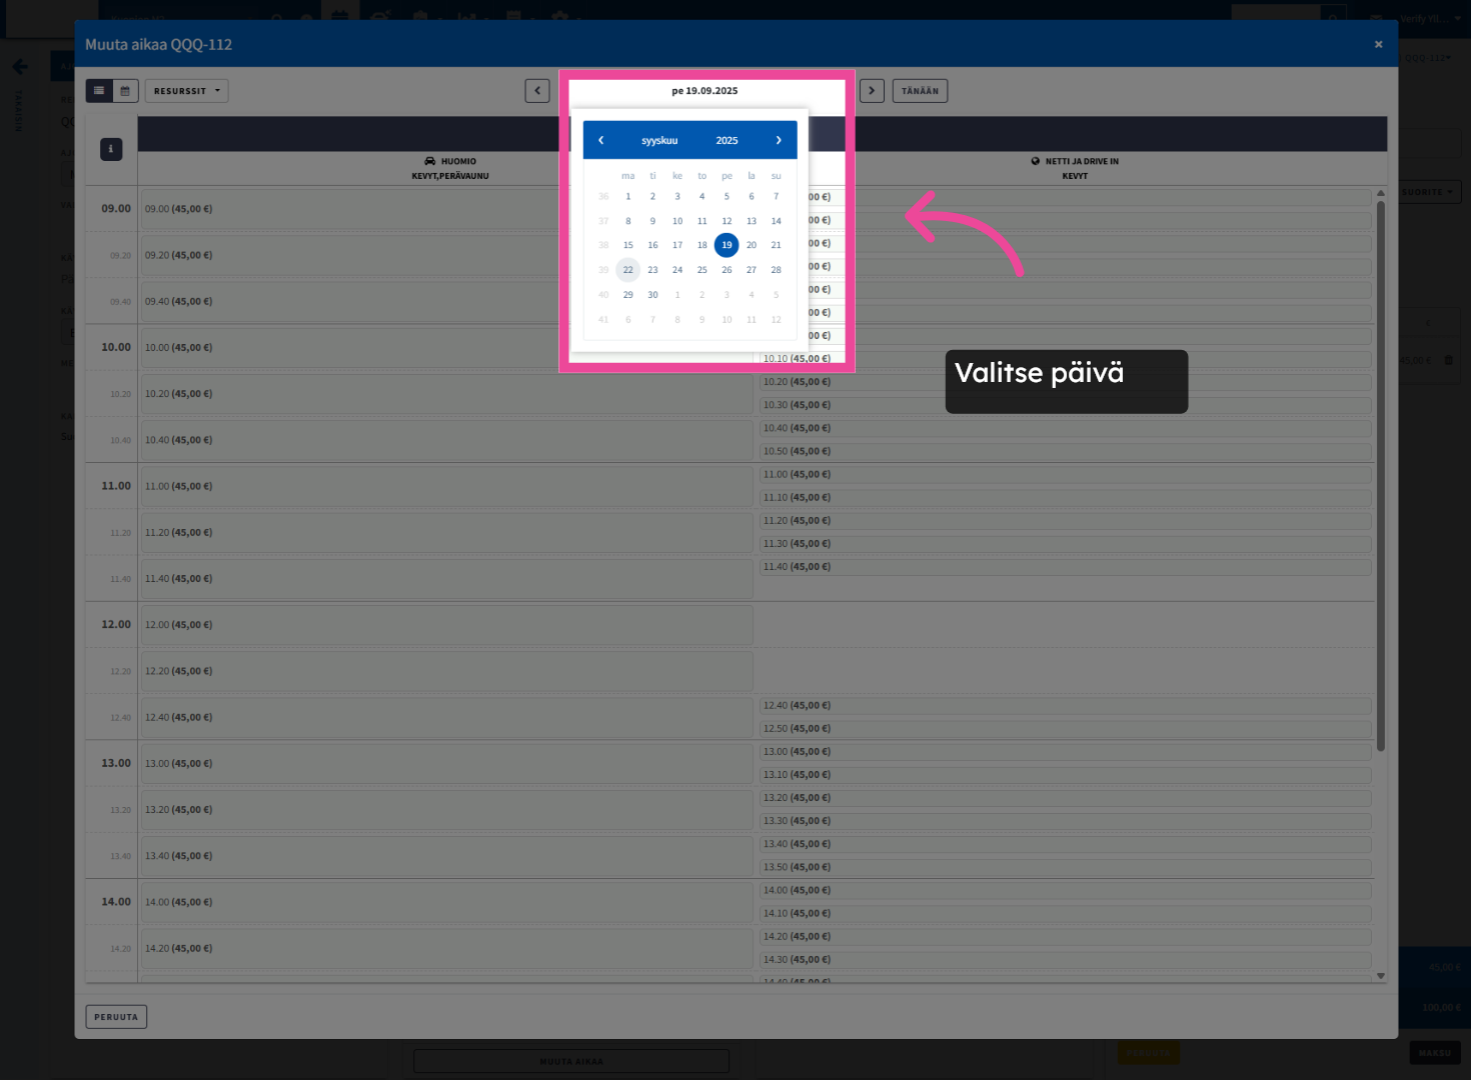The height and width of the screenshot is (1080, 1471).
Task: Select day 19 in the calendar
Action: (727, 245)
